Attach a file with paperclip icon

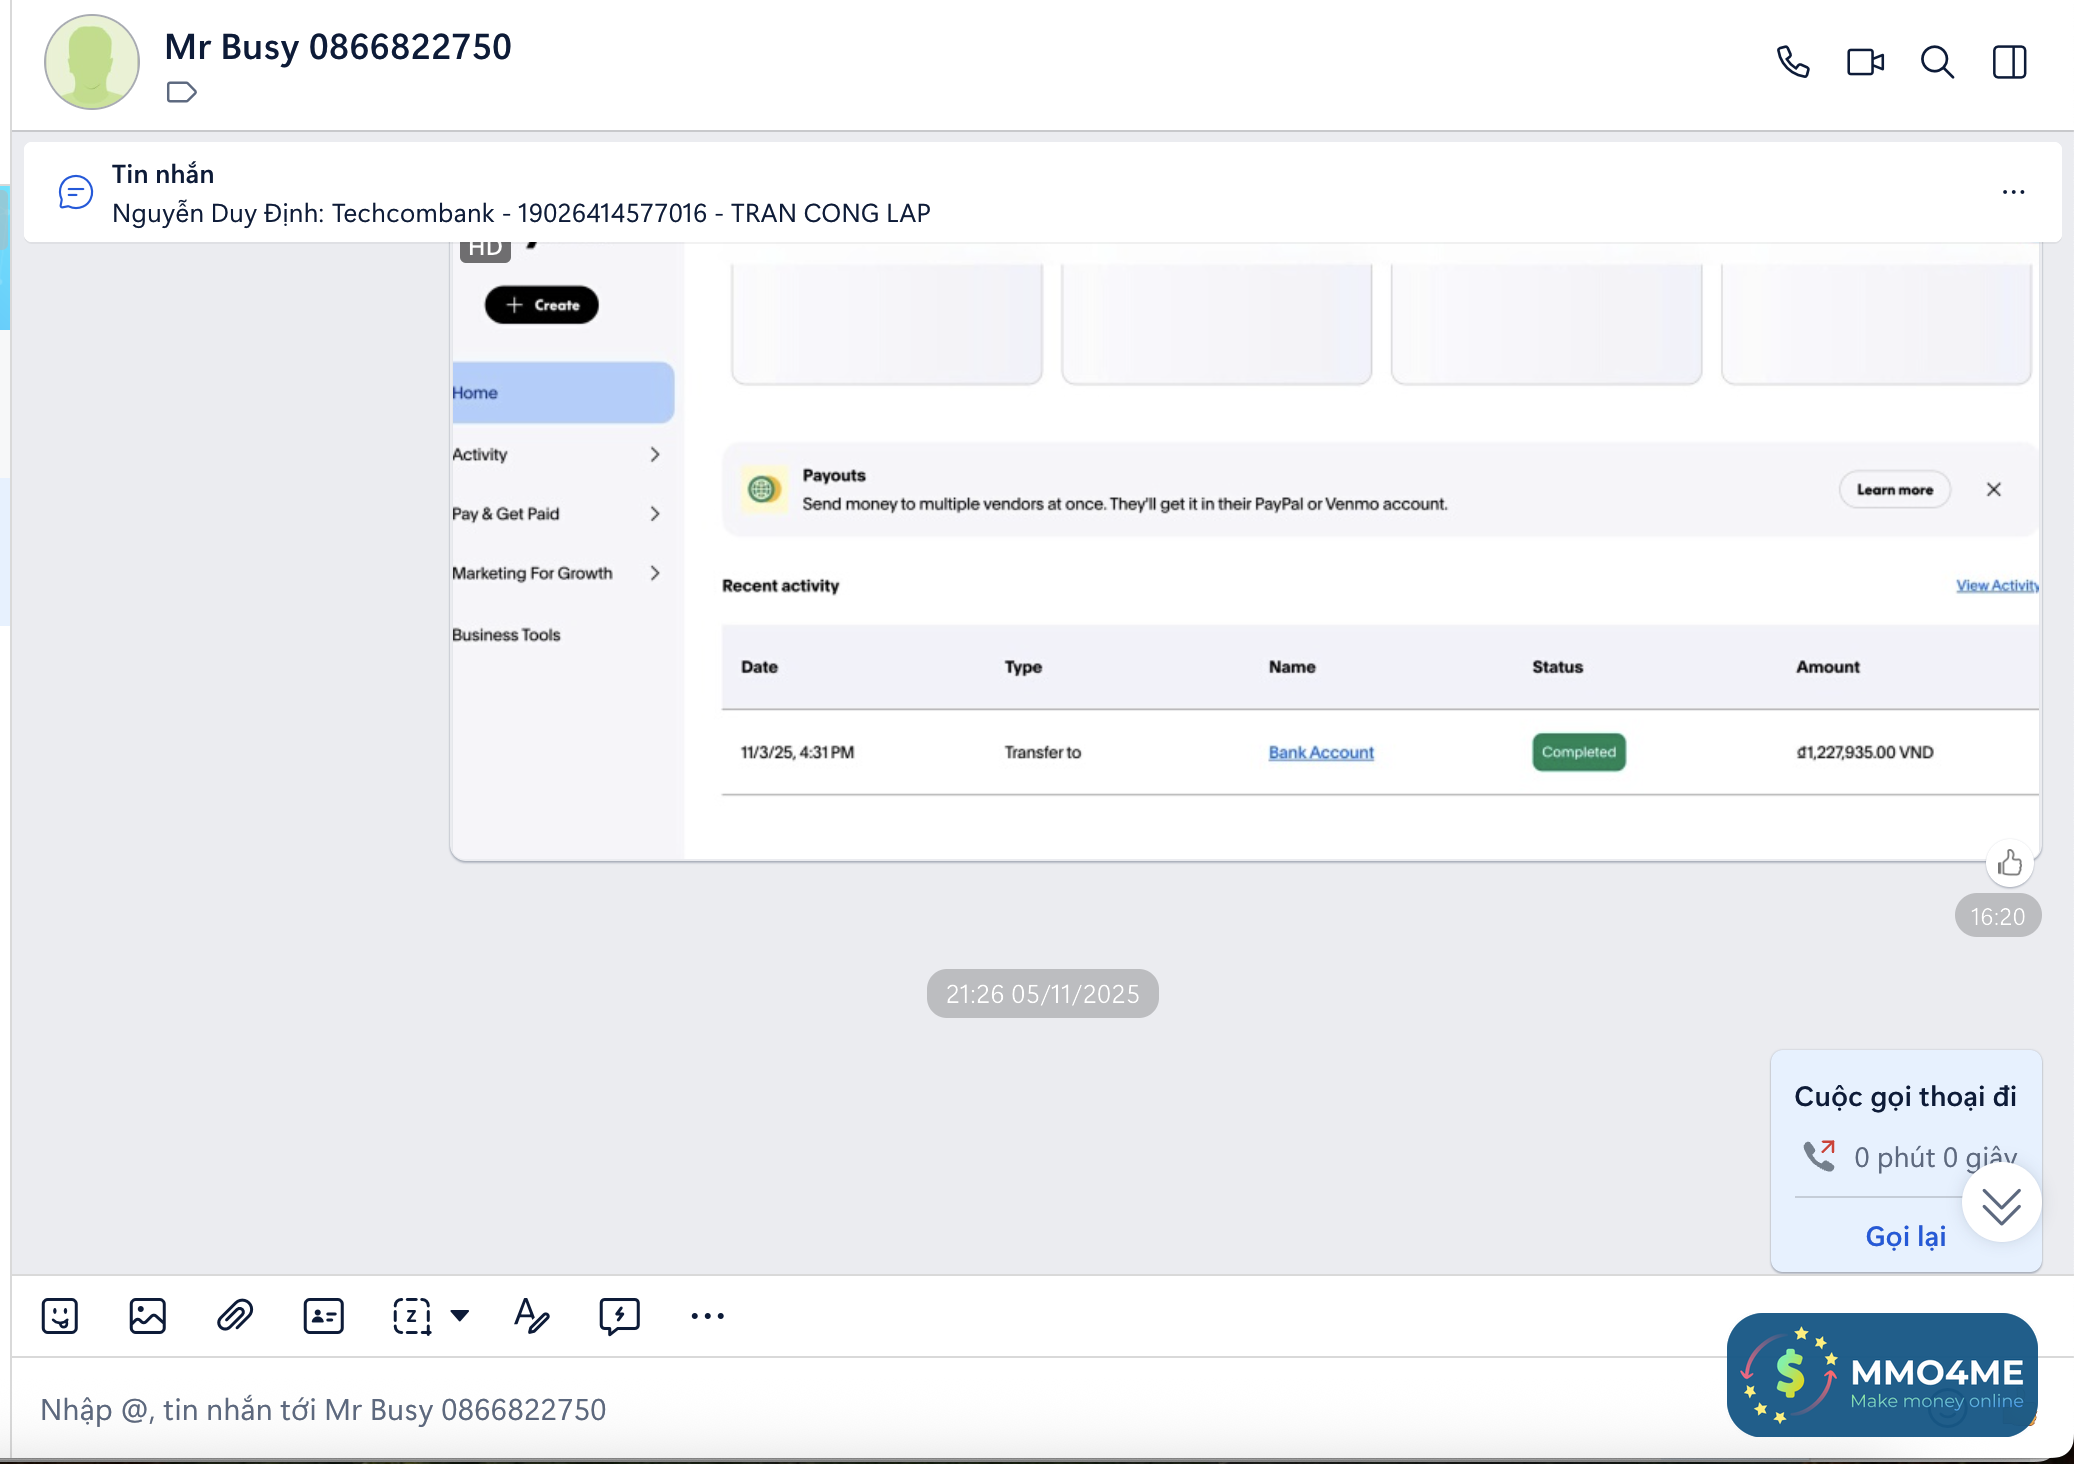coord(235,1316)
